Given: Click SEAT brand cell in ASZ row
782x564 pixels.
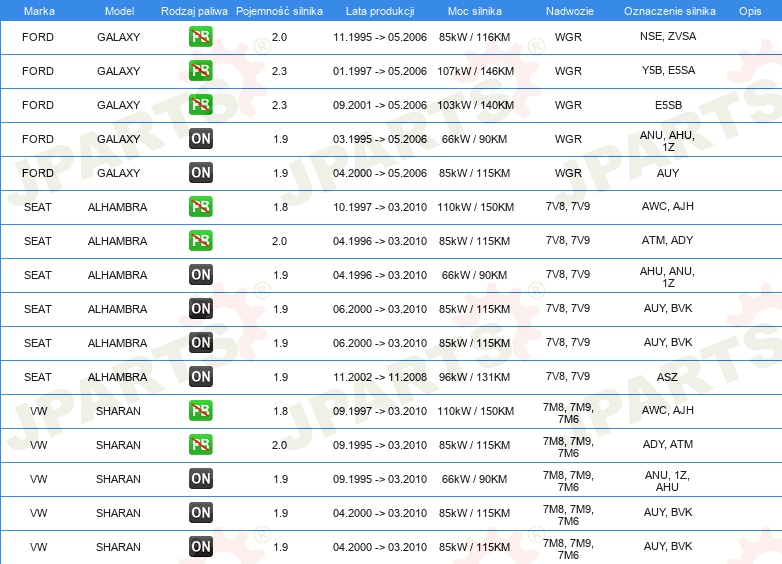Looking at the screenshot, I should click(x=38, y=376).
